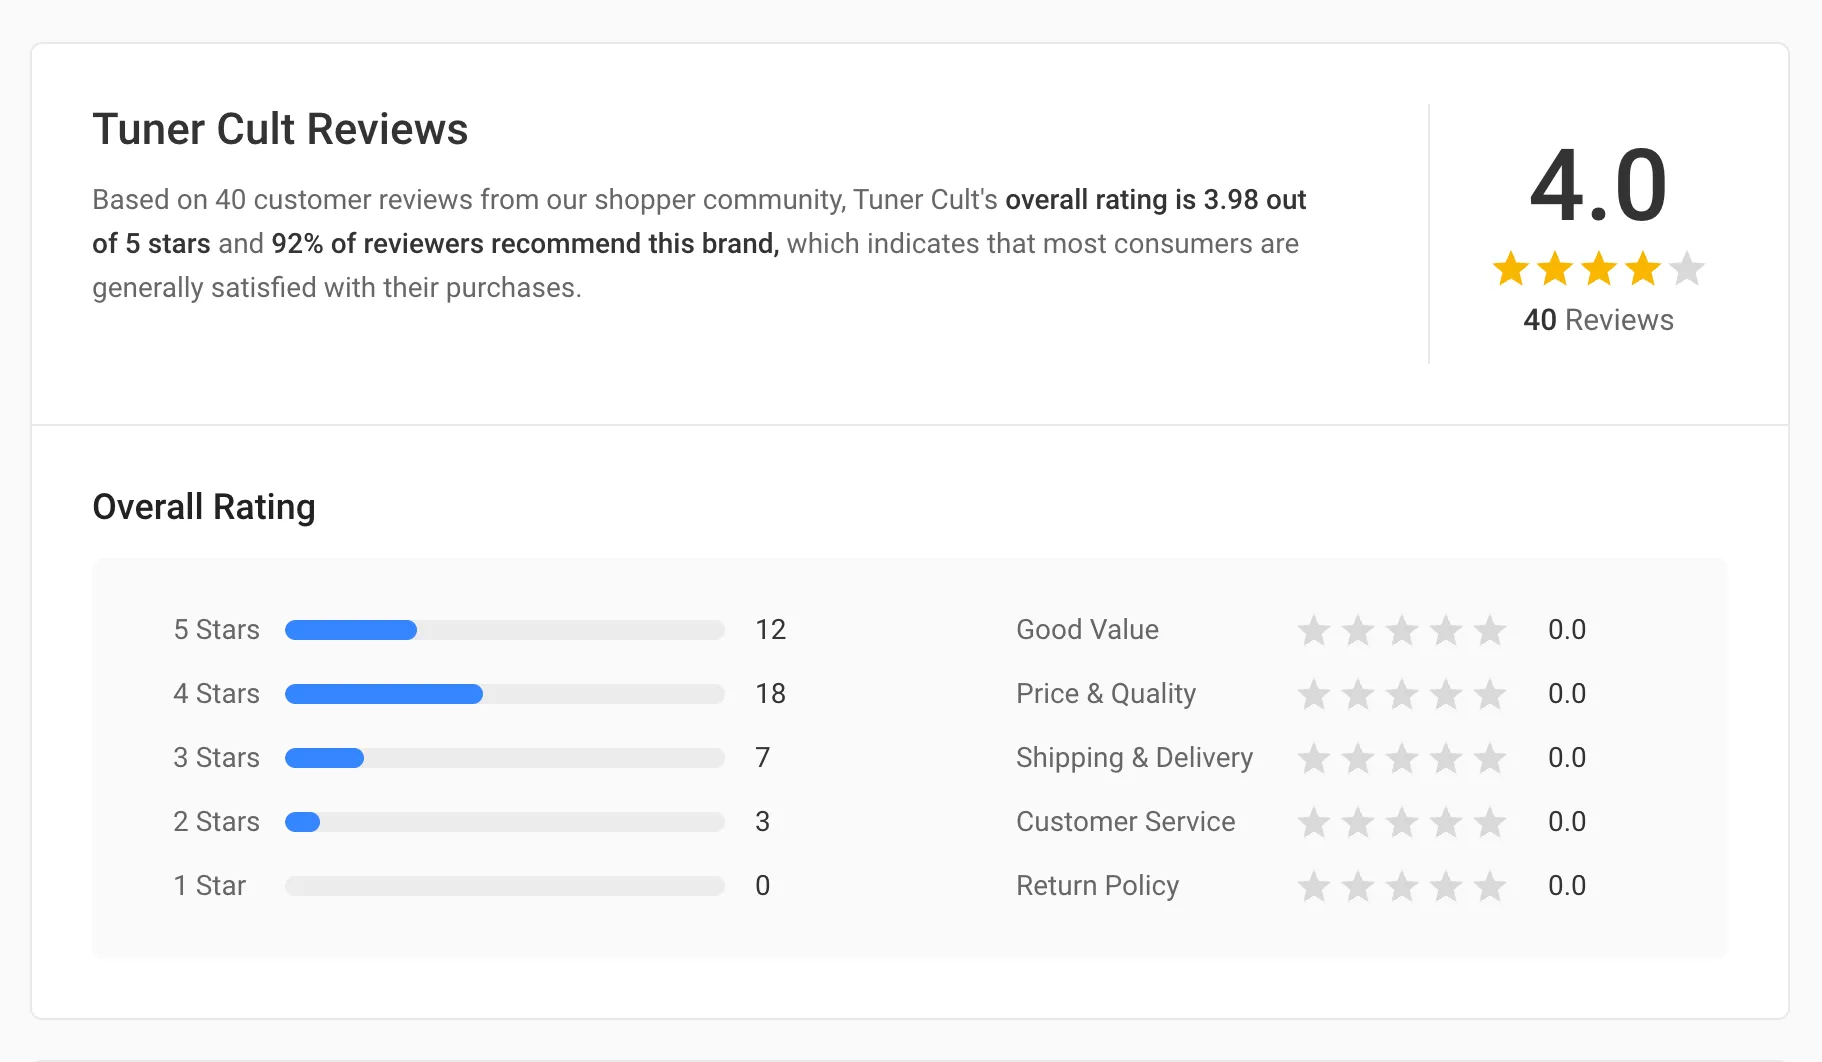
Task: Click the 3 Stars rating bar
Action: 505,758
